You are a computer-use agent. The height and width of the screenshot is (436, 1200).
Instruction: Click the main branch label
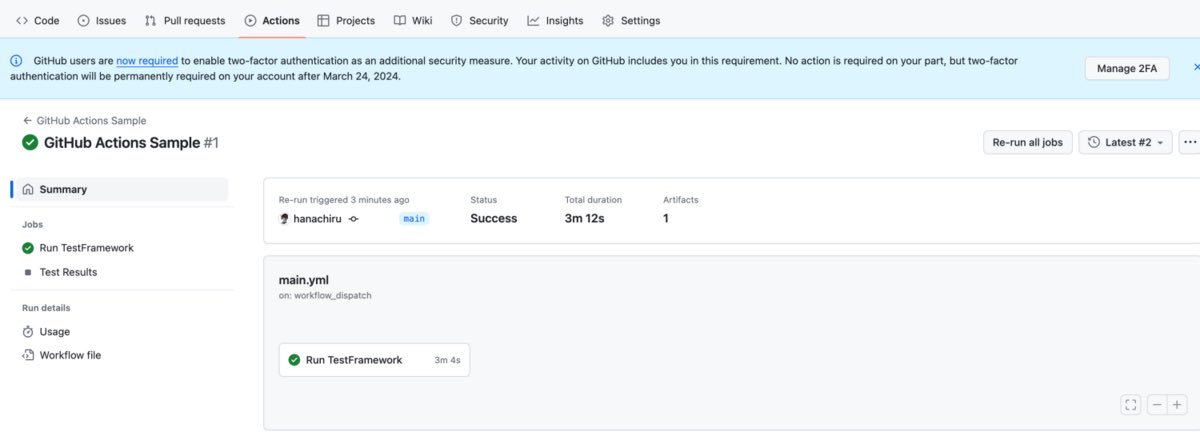pos(414,218)
